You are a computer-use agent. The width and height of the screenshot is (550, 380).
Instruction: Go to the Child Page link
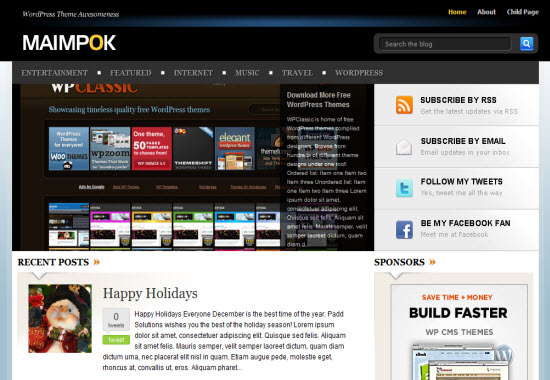pos(522,12)
